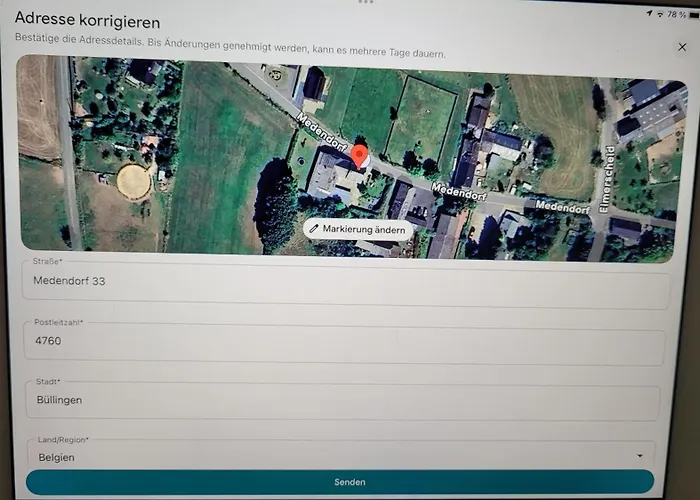Click the Adresse korrigieren heading
The width and height of the screenshot is (700, 500).
(x=88, y=20)
